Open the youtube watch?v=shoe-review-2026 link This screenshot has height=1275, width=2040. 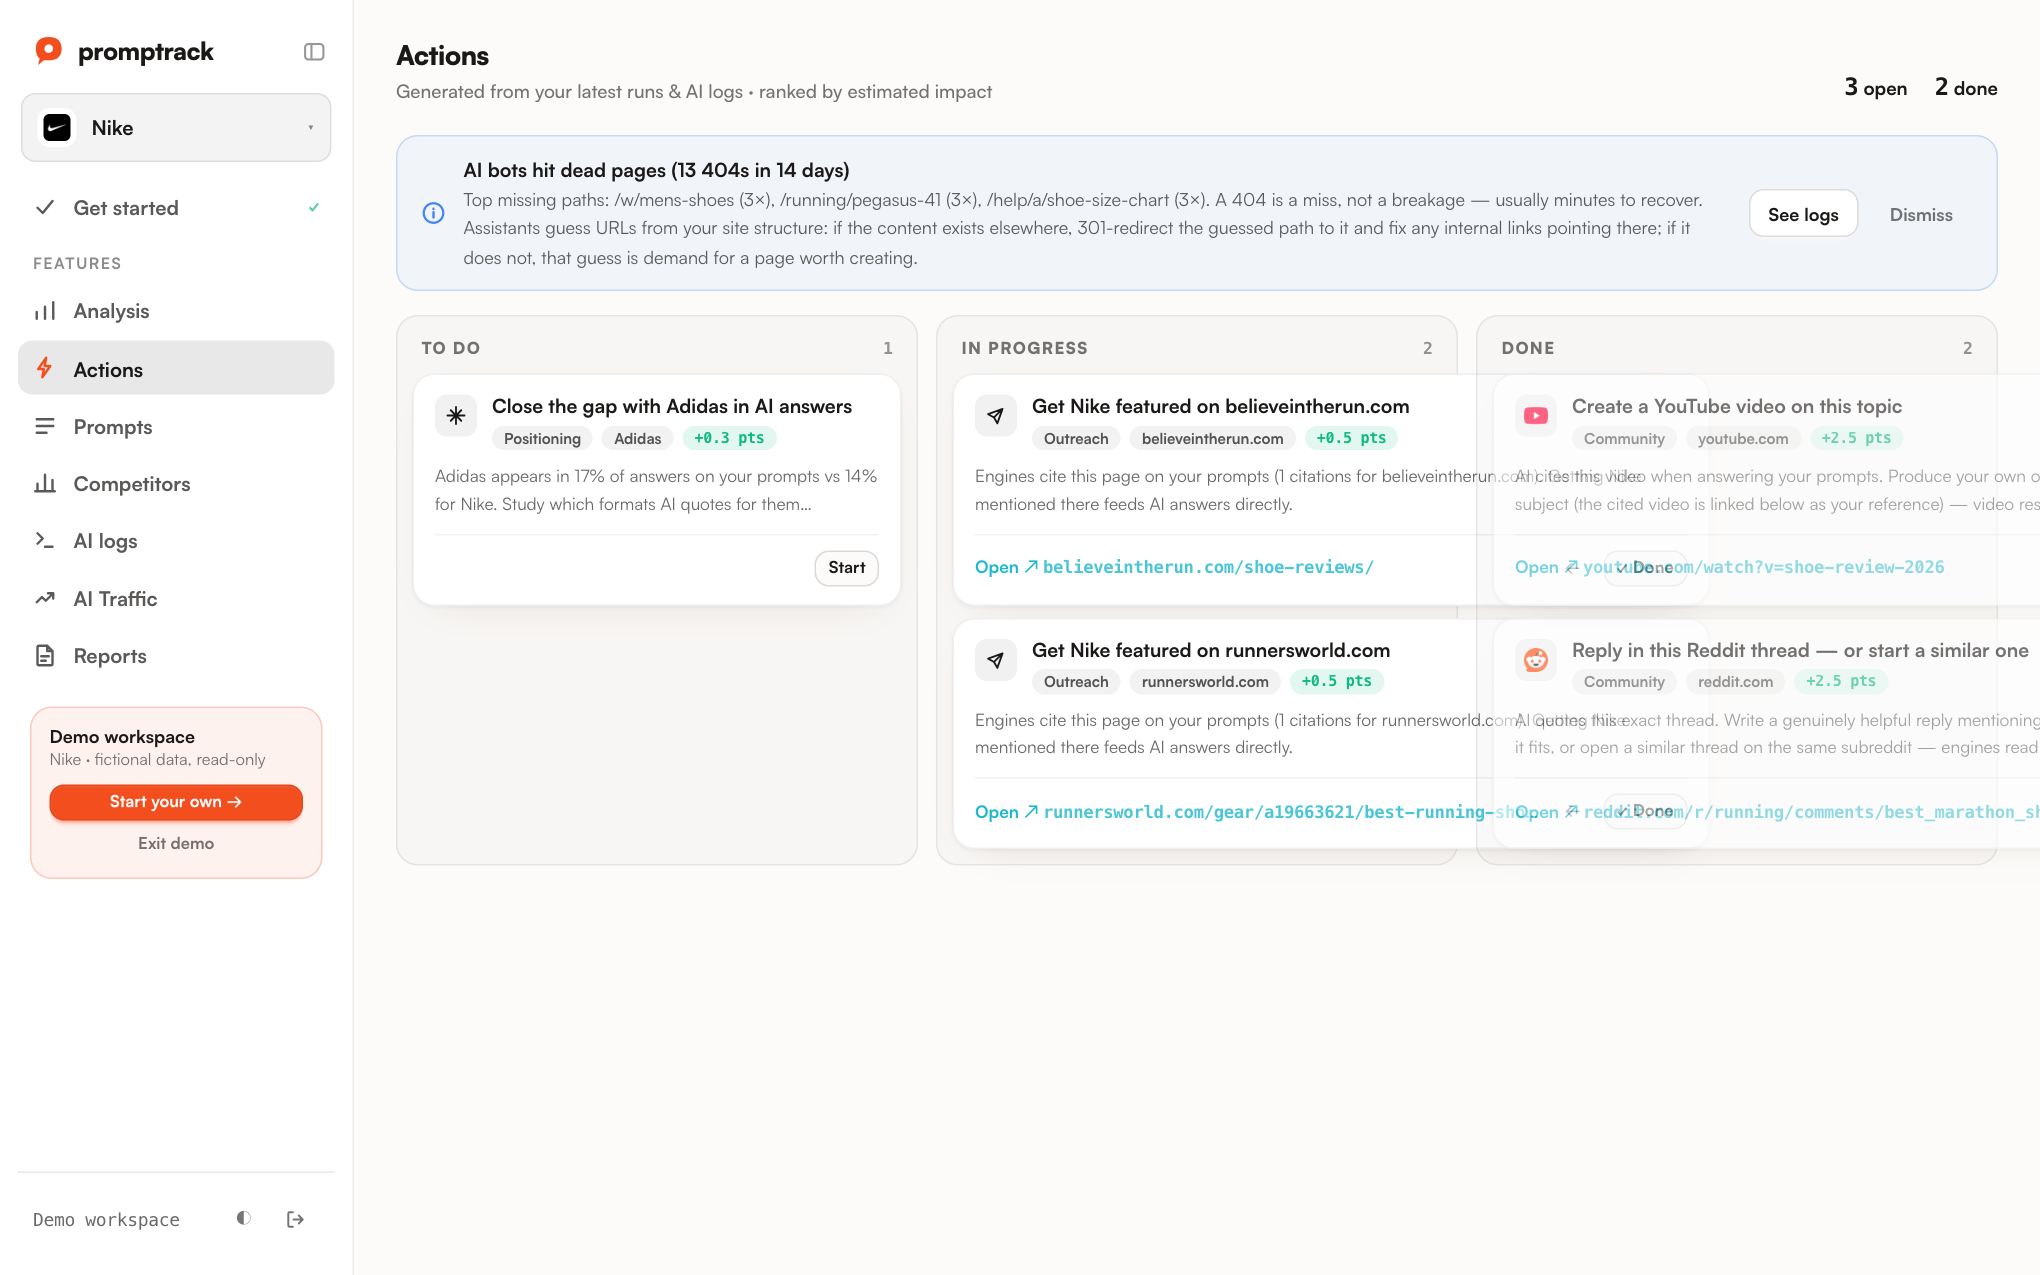click(x=1730, y=567)
